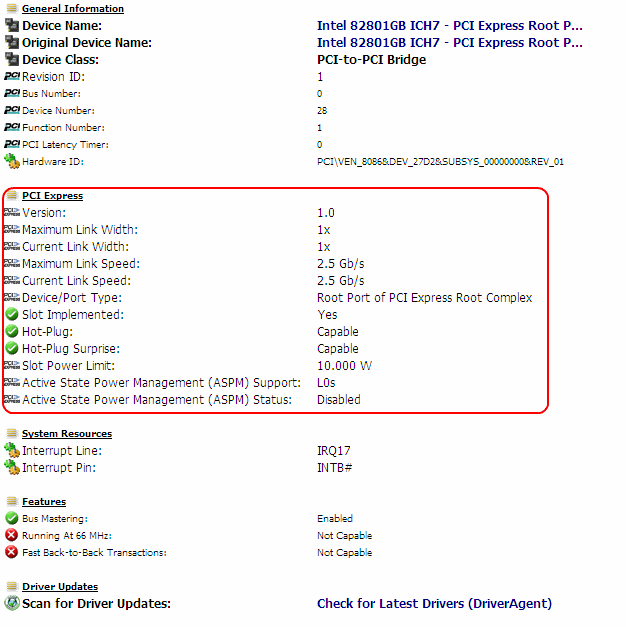Viewport: 626px width, 627px height.
Task: Click the Interrupt Pin icon
Action: tap(12, 467)
